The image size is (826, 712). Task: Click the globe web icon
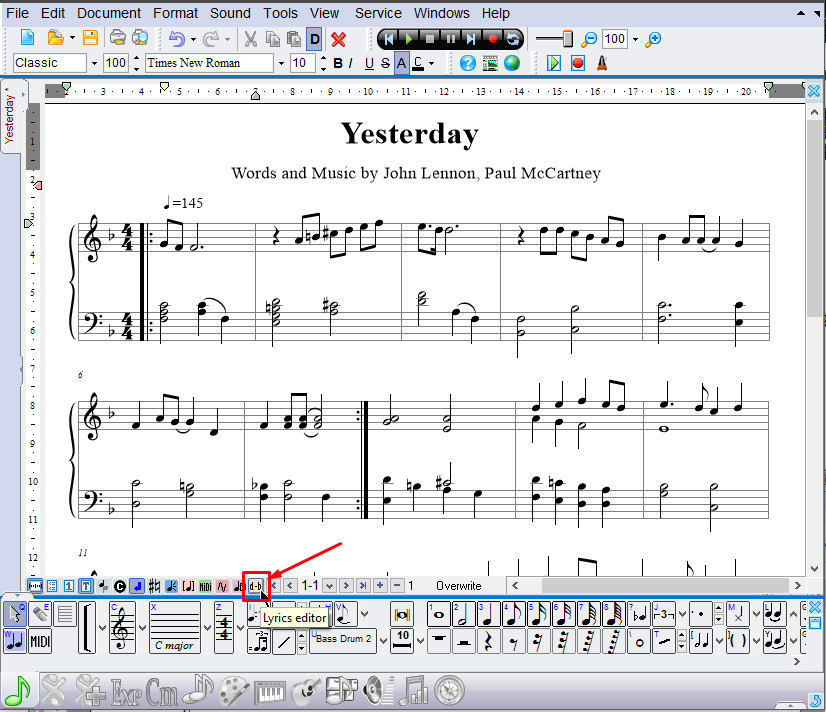pos(512,63)
